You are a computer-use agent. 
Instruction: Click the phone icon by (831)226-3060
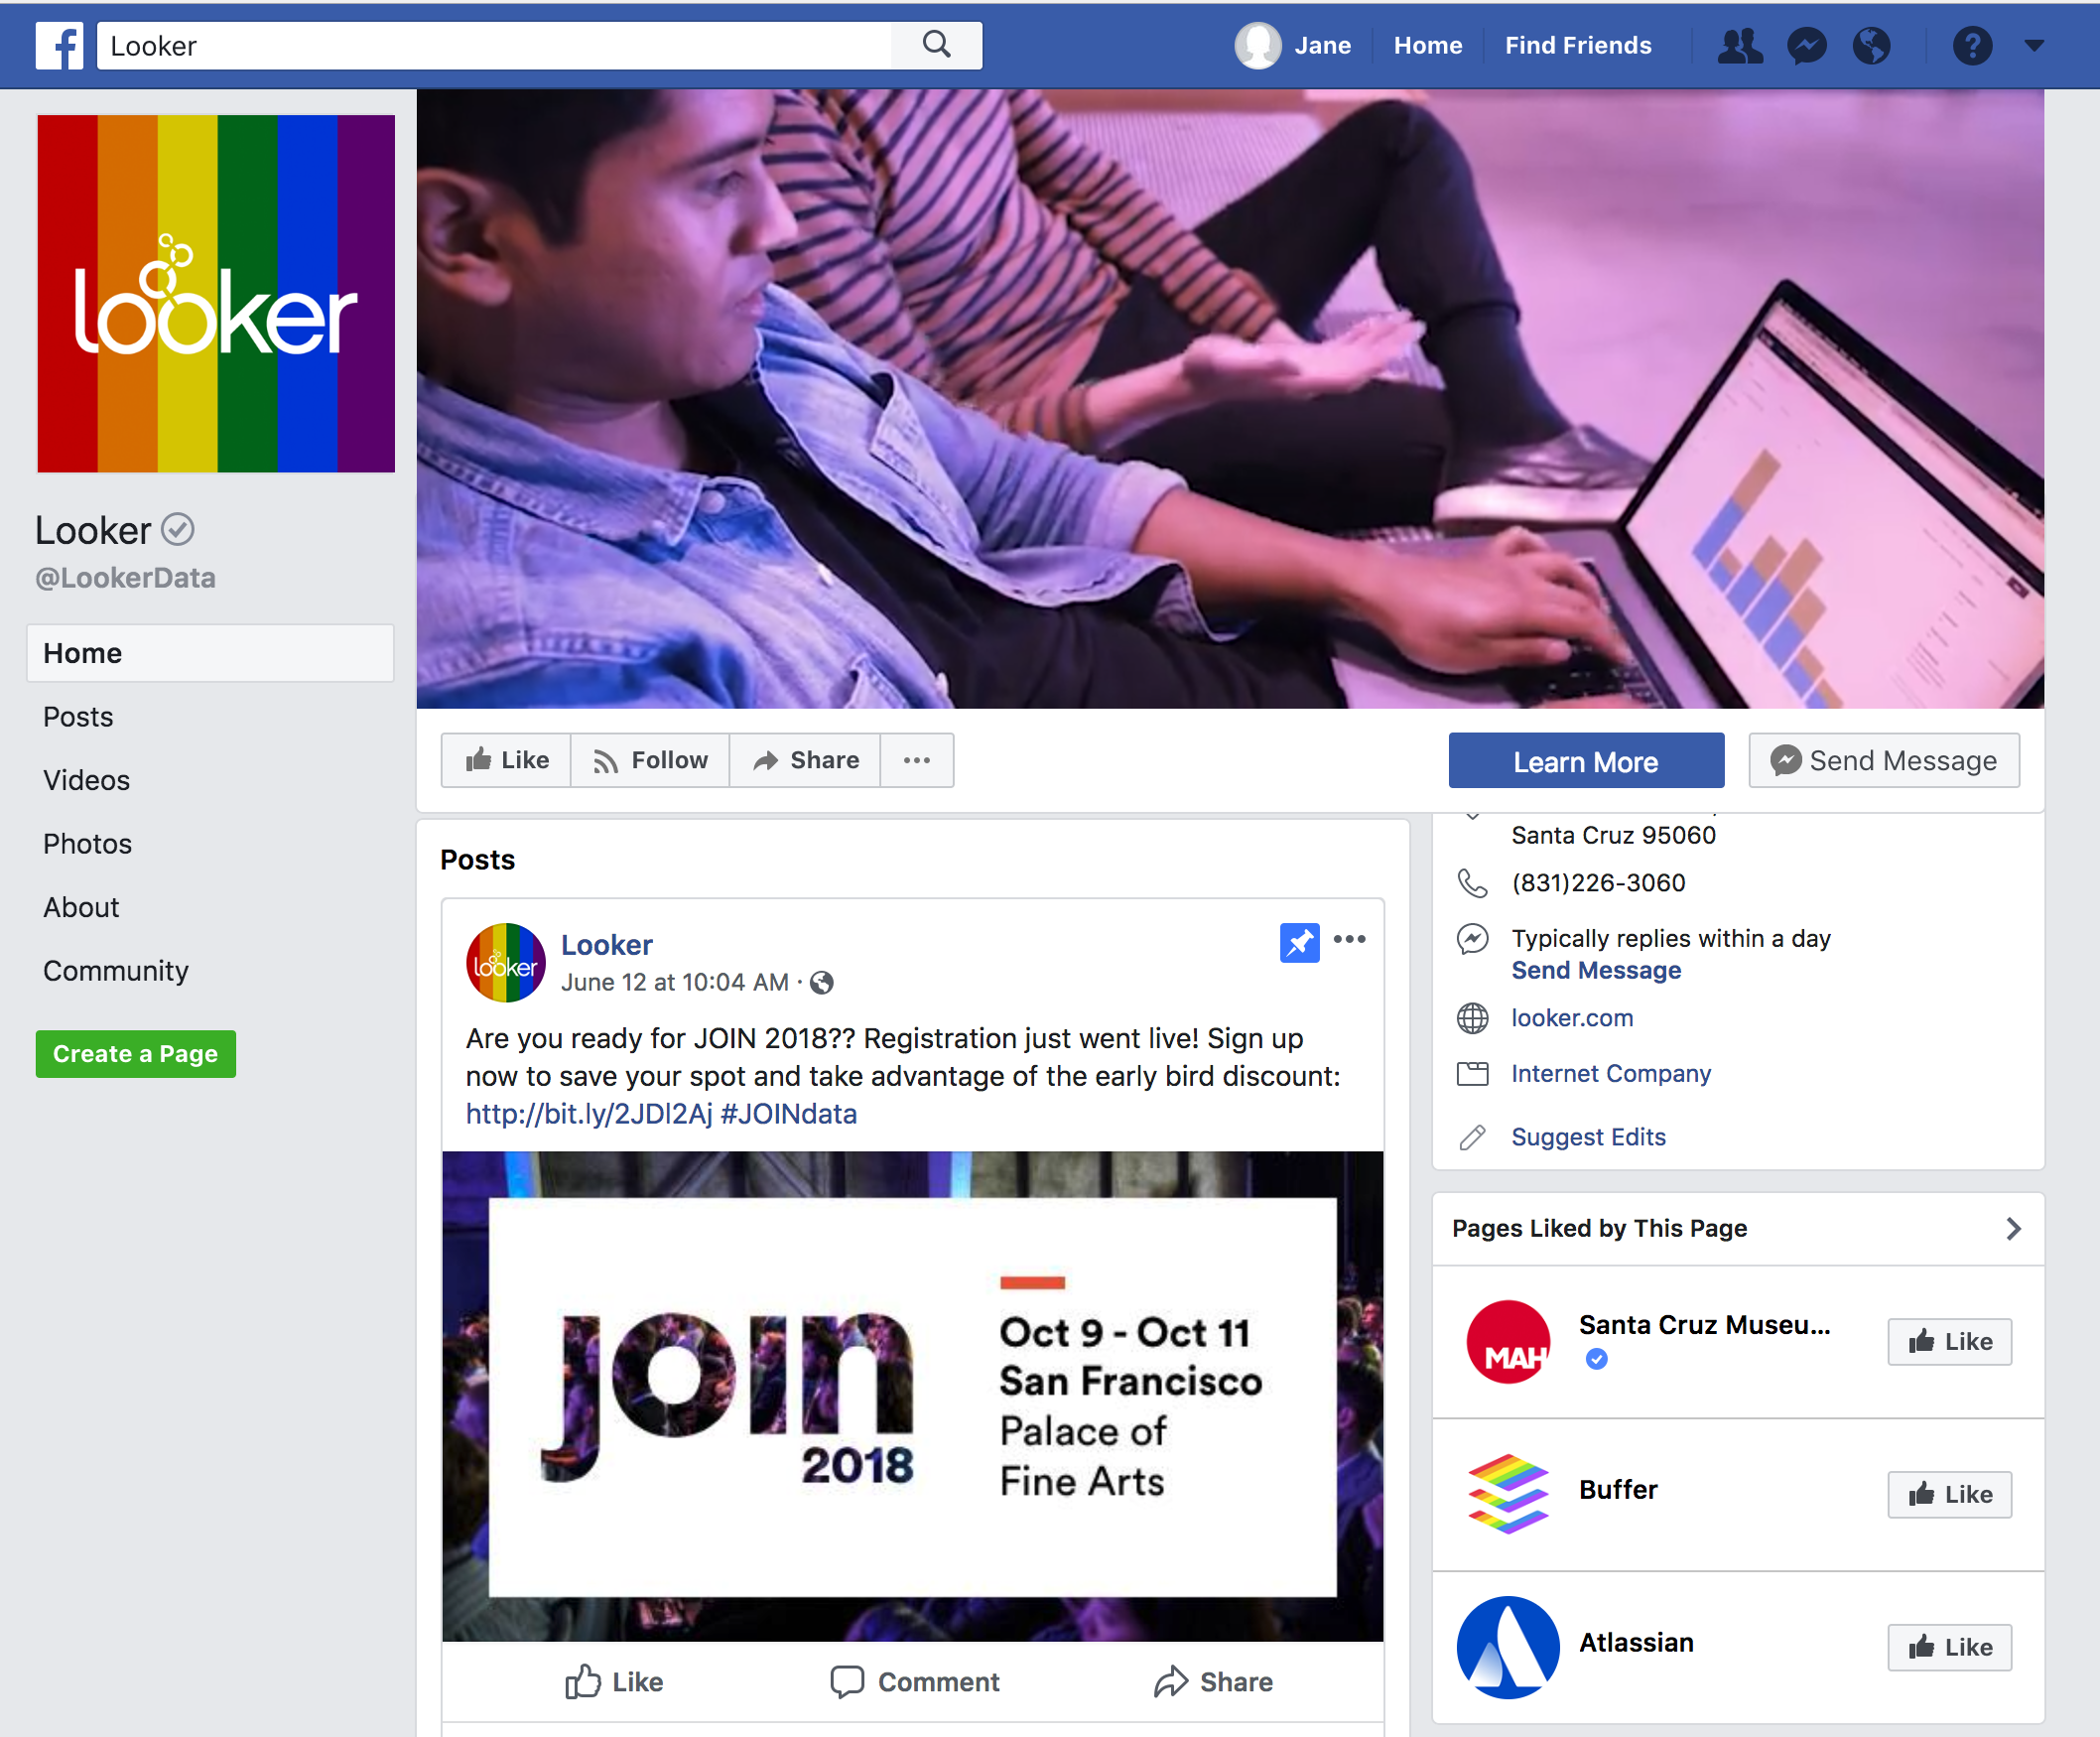1473,883
